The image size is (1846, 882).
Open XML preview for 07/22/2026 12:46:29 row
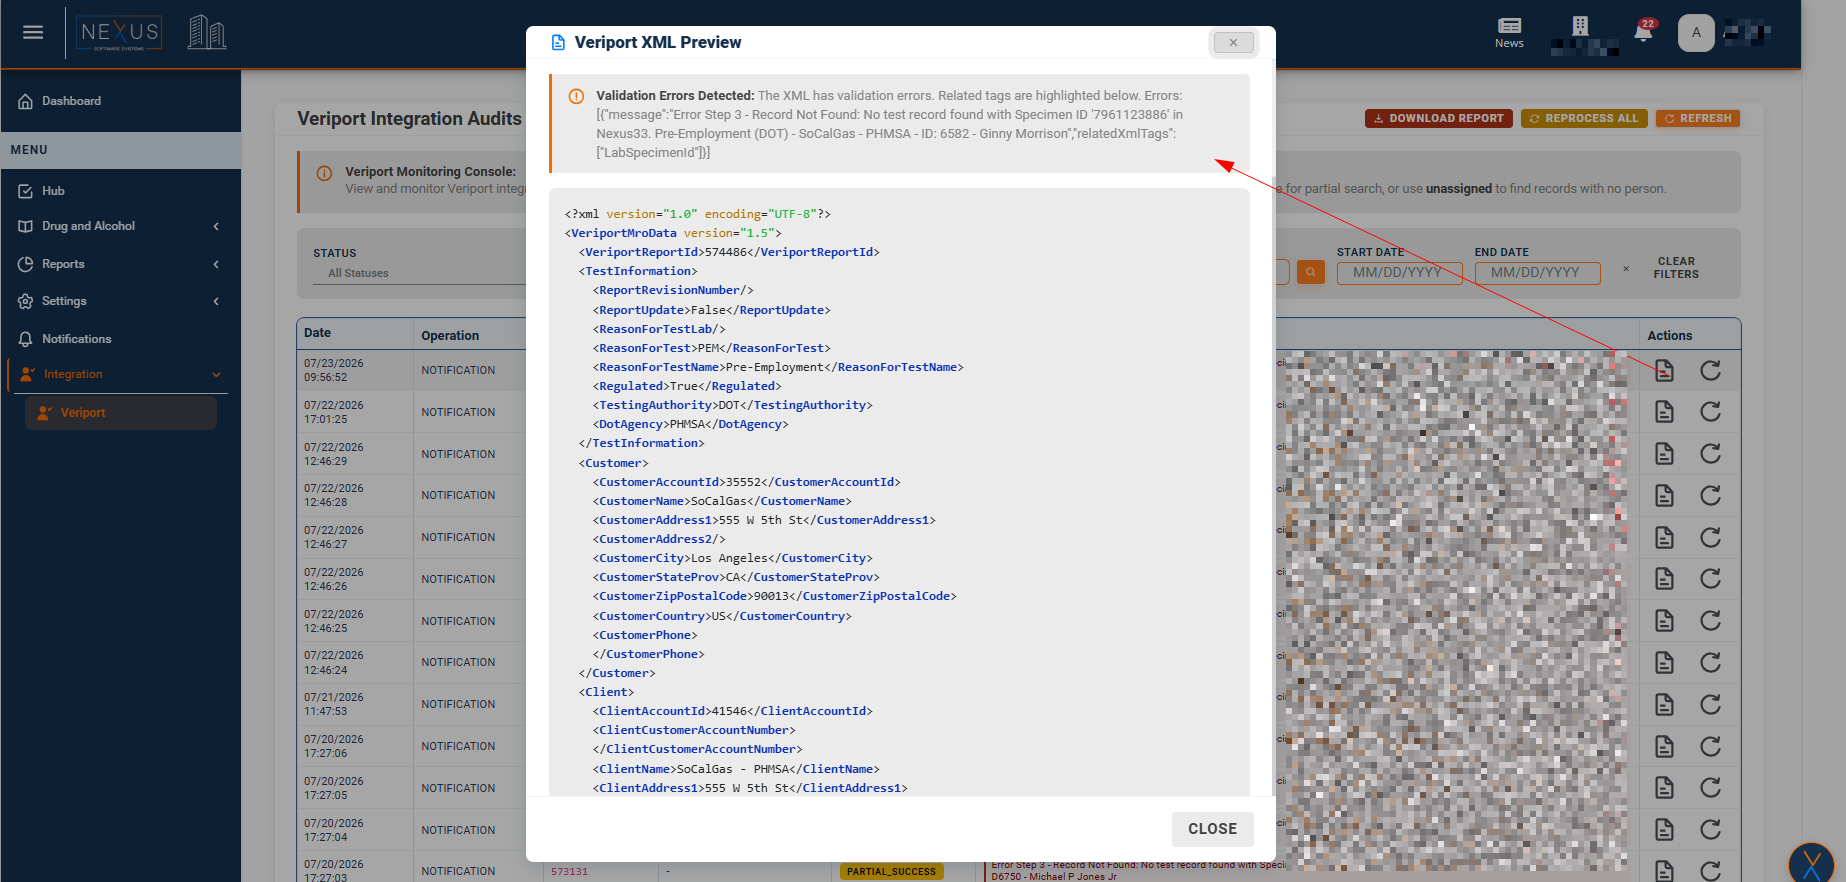click(x=1664, y=454)
